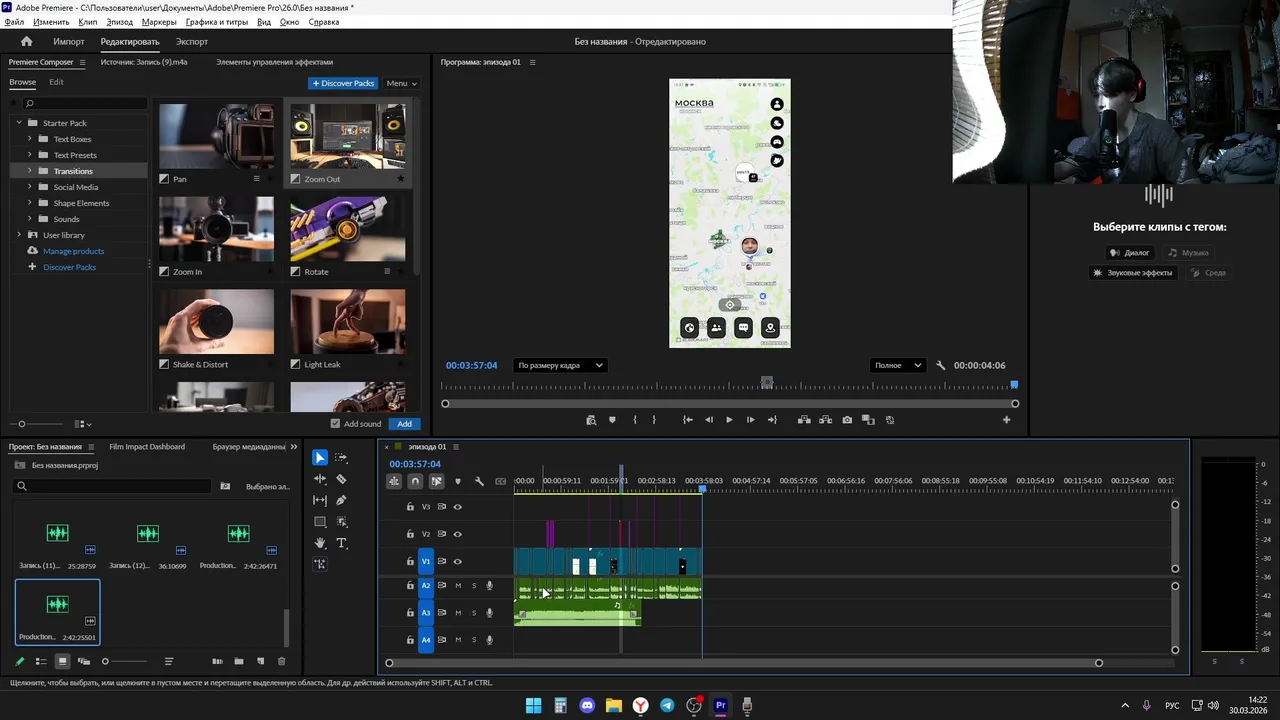The image size is (1280, 720).
Task: Click the Program Monitor time ruler playhead
Action: point(1014,384)
